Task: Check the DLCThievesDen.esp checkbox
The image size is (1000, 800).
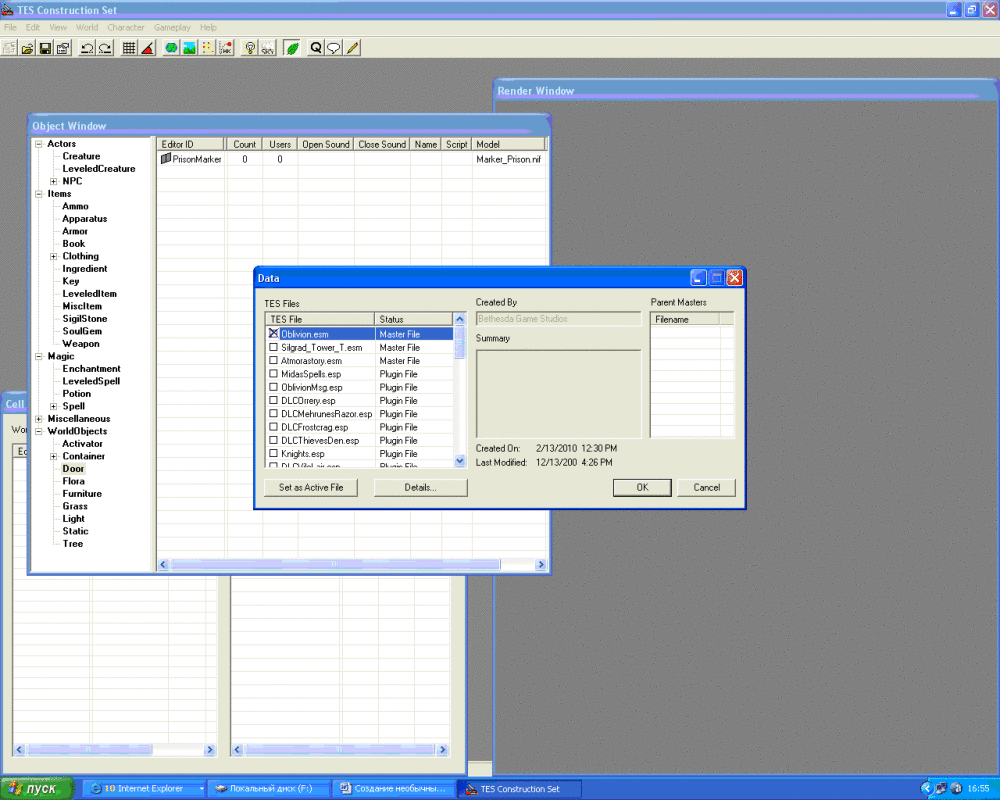Action: click(x=274, y=440)
